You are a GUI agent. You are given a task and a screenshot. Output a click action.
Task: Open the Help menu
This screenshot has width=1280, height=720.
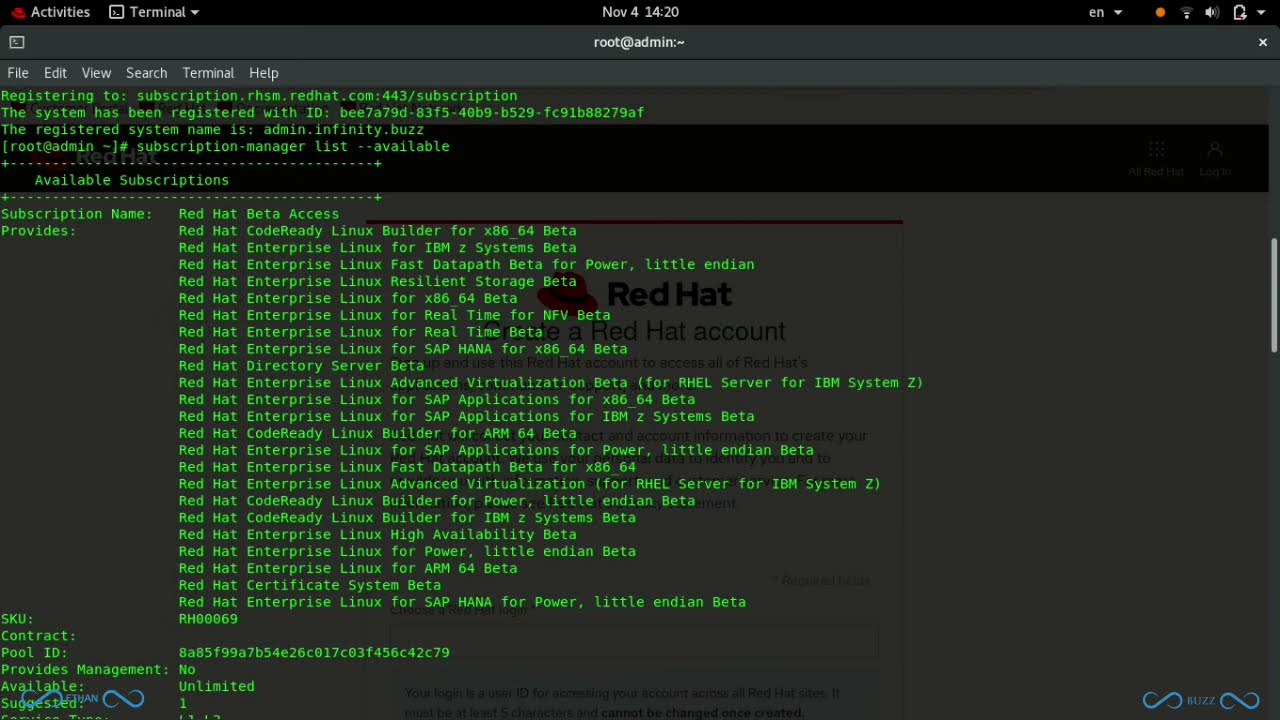pyautogui.click(x=263, y=73)
